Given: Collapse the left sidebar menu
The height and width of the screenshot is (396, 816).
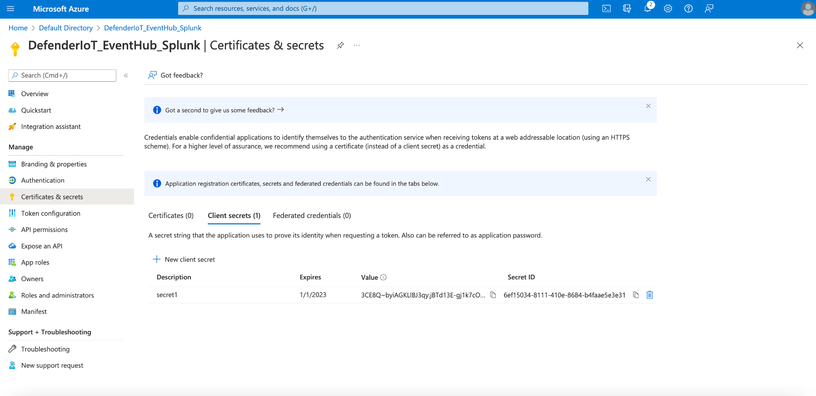Looking at the screenshot, I should click(126, 75).
